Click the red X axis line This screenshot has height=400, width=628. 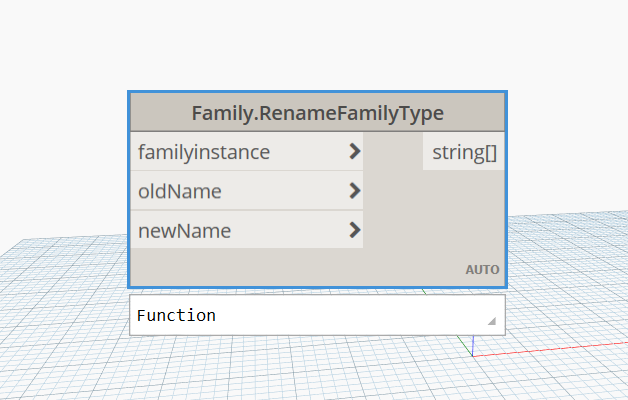(x=560, y=347)
